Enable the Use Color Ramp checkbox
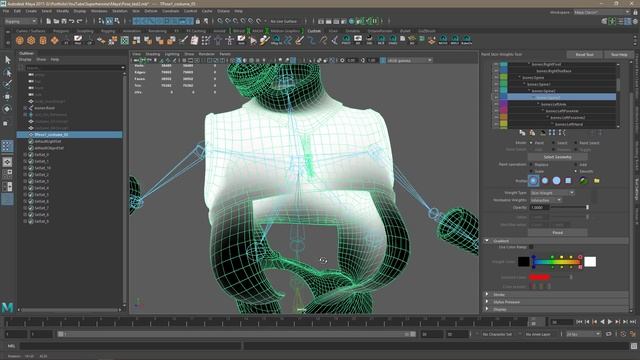This screenshot has height=360, width=640. click(531, 247)
